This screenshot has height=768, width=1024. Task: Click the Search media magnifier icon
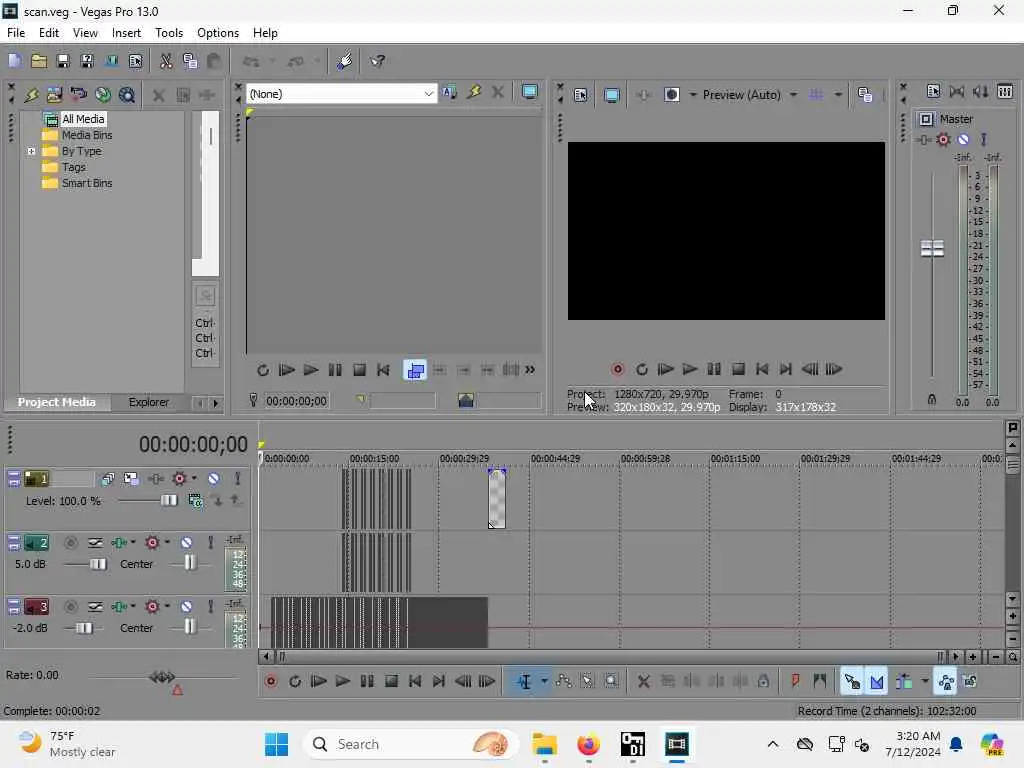pos(127,95)
